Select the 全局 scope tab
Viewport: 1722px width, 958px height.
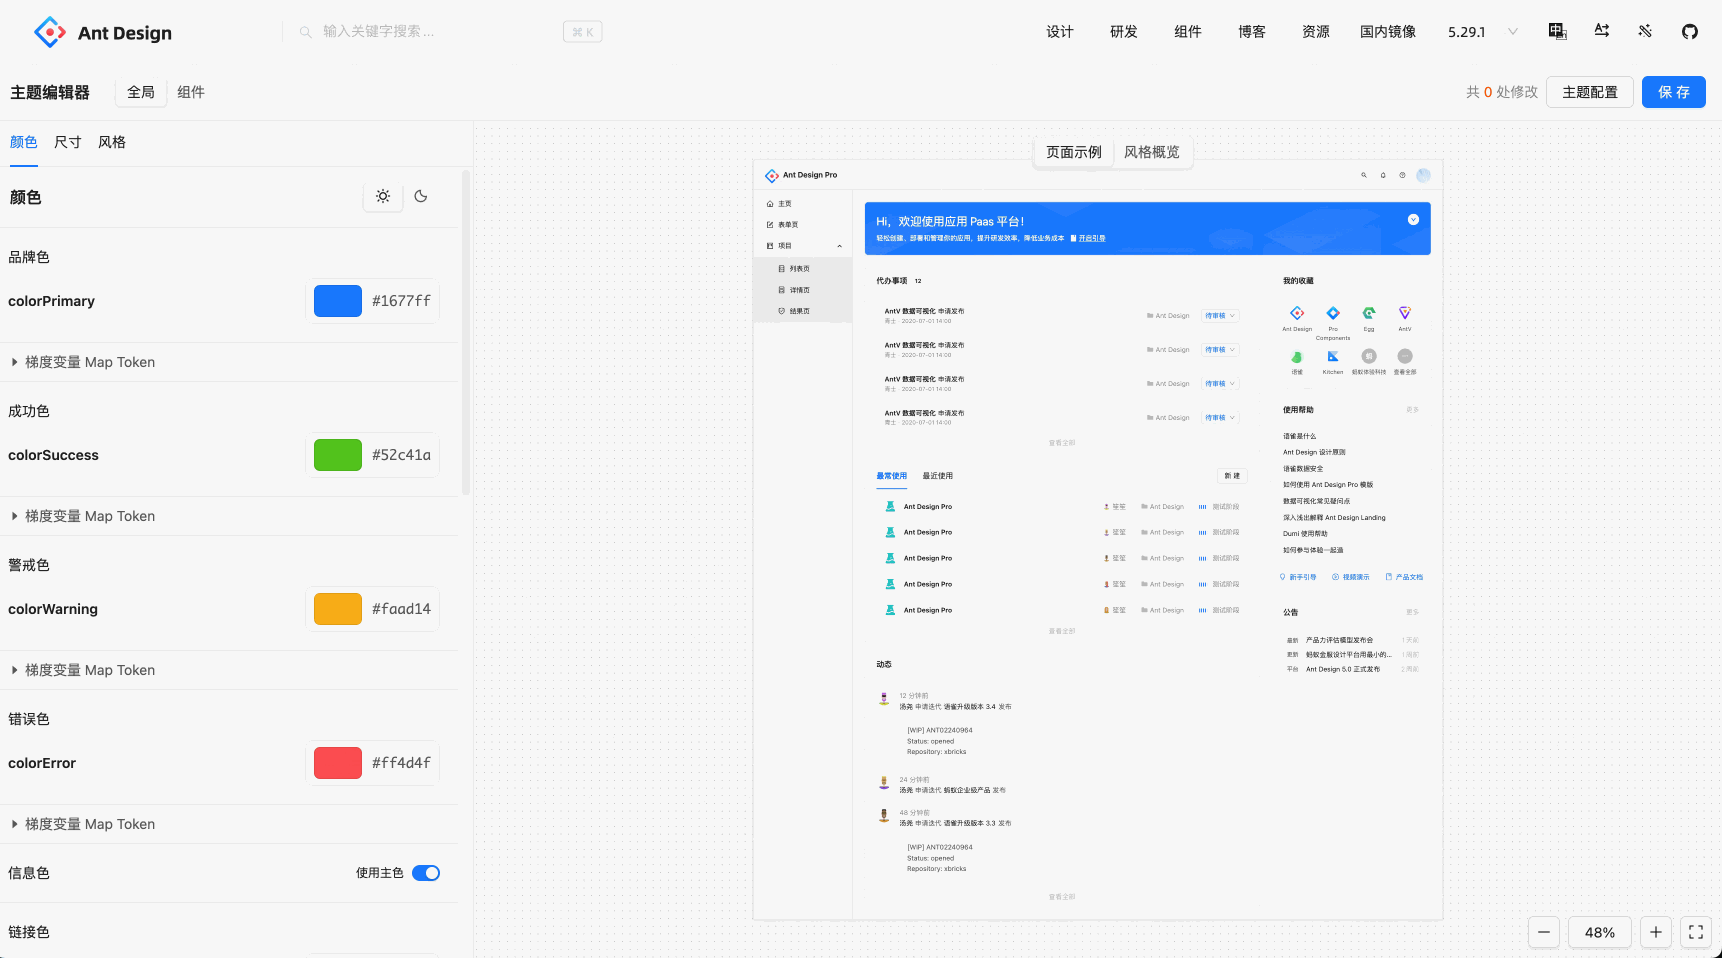(x=141, y=92)
